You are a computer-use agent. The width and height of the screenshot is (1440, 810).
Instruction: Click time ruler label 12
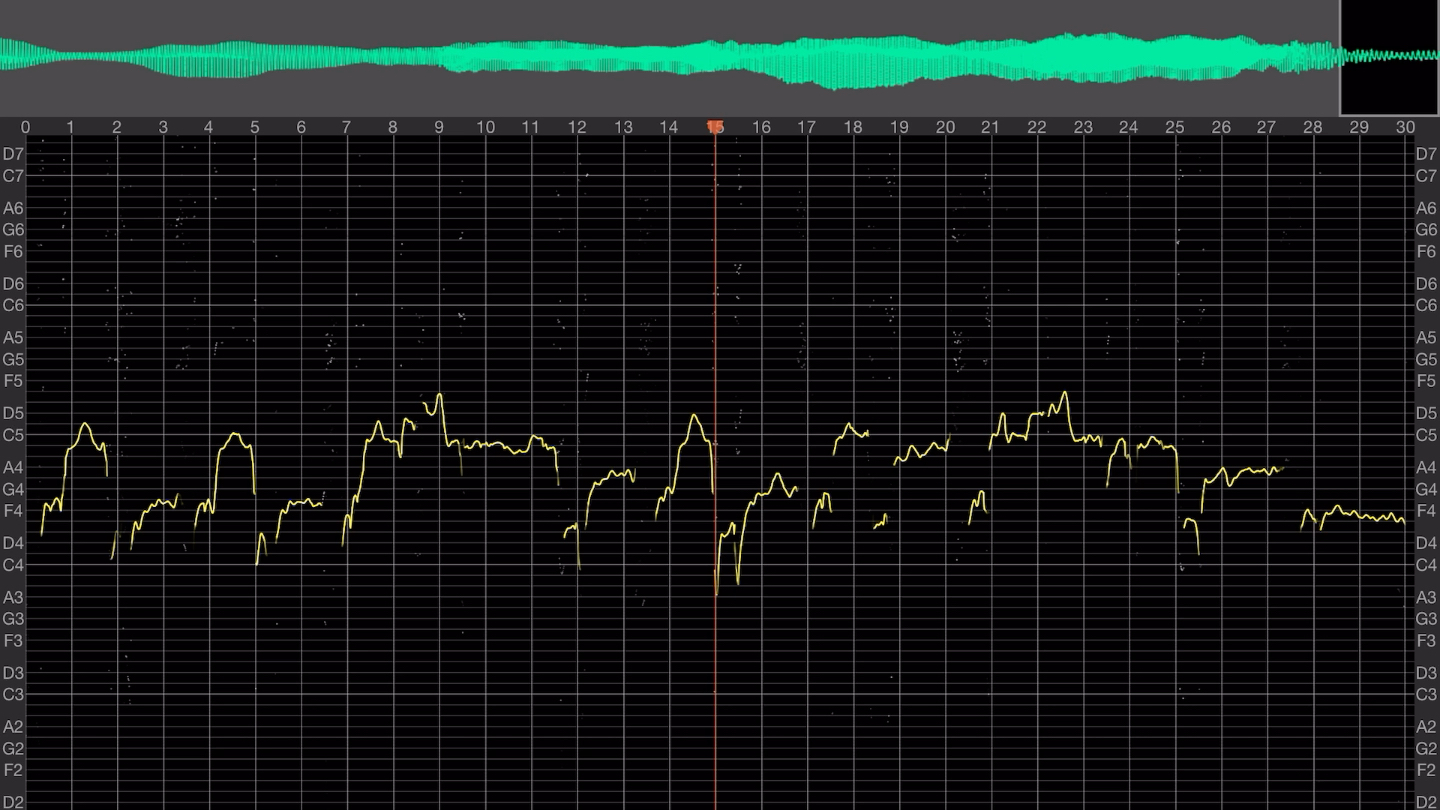577,127
